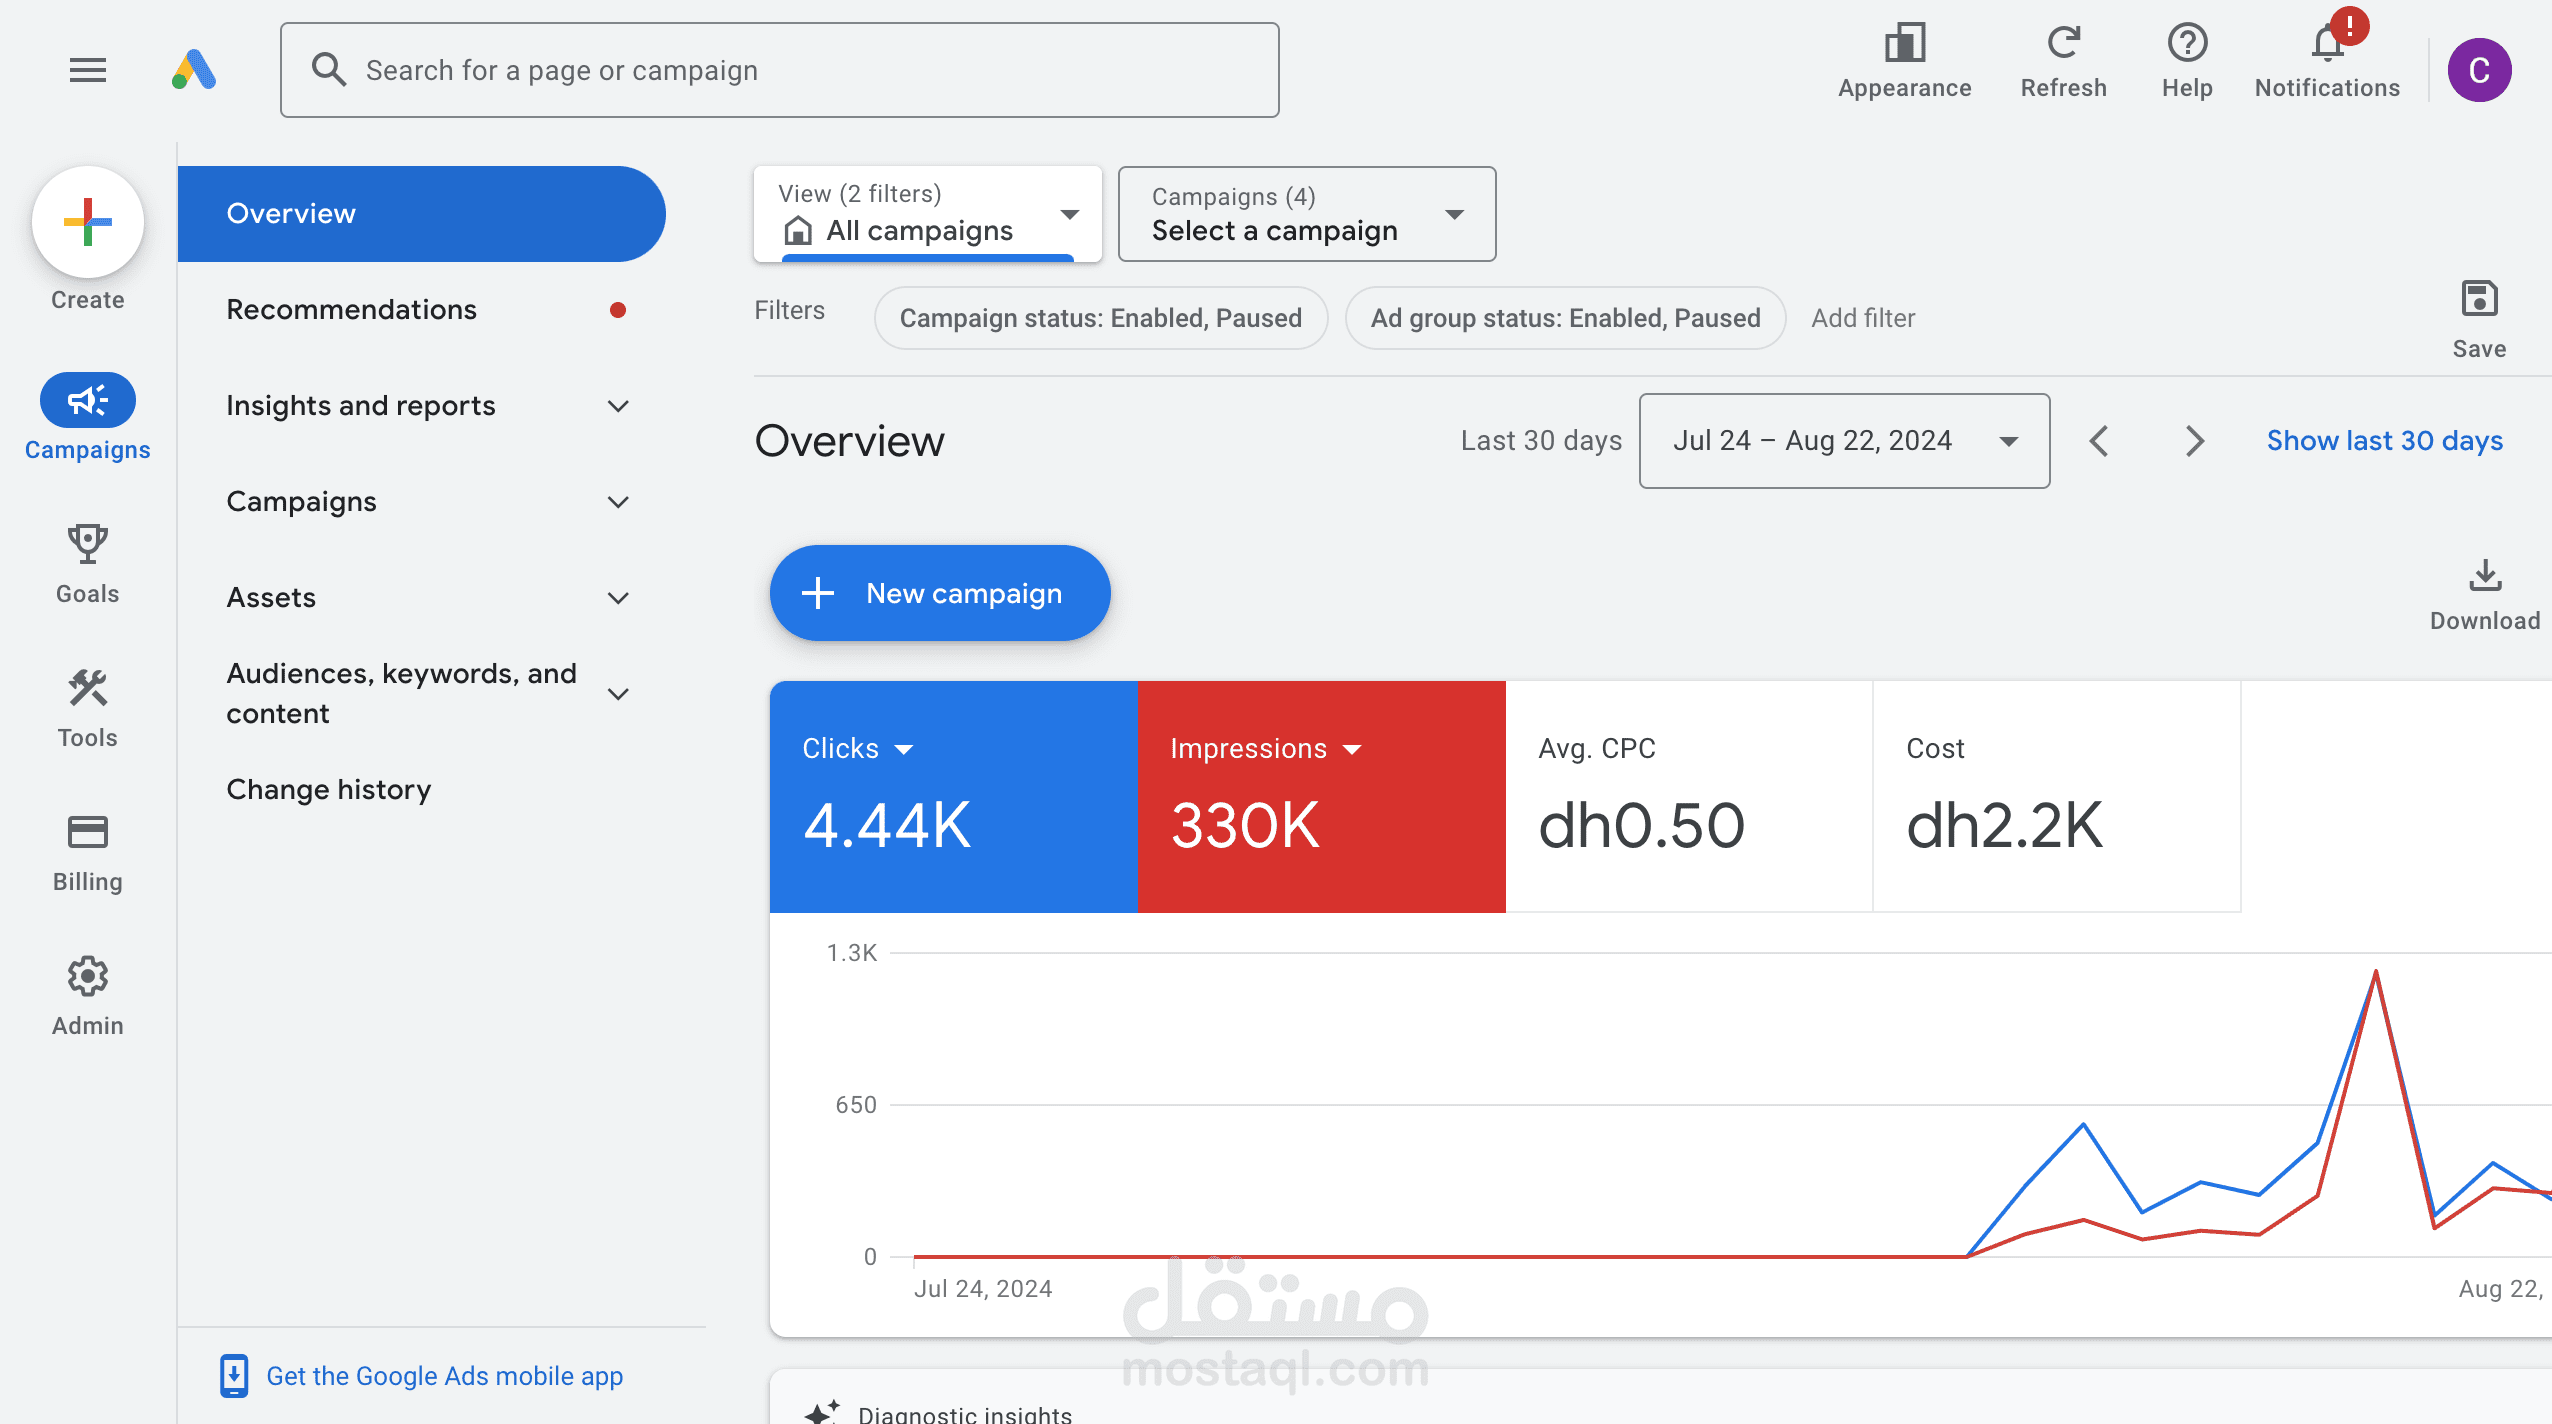Click Get the Google Ads mobile app
Screen dimensions: 2552x1424
point(444,1376)
